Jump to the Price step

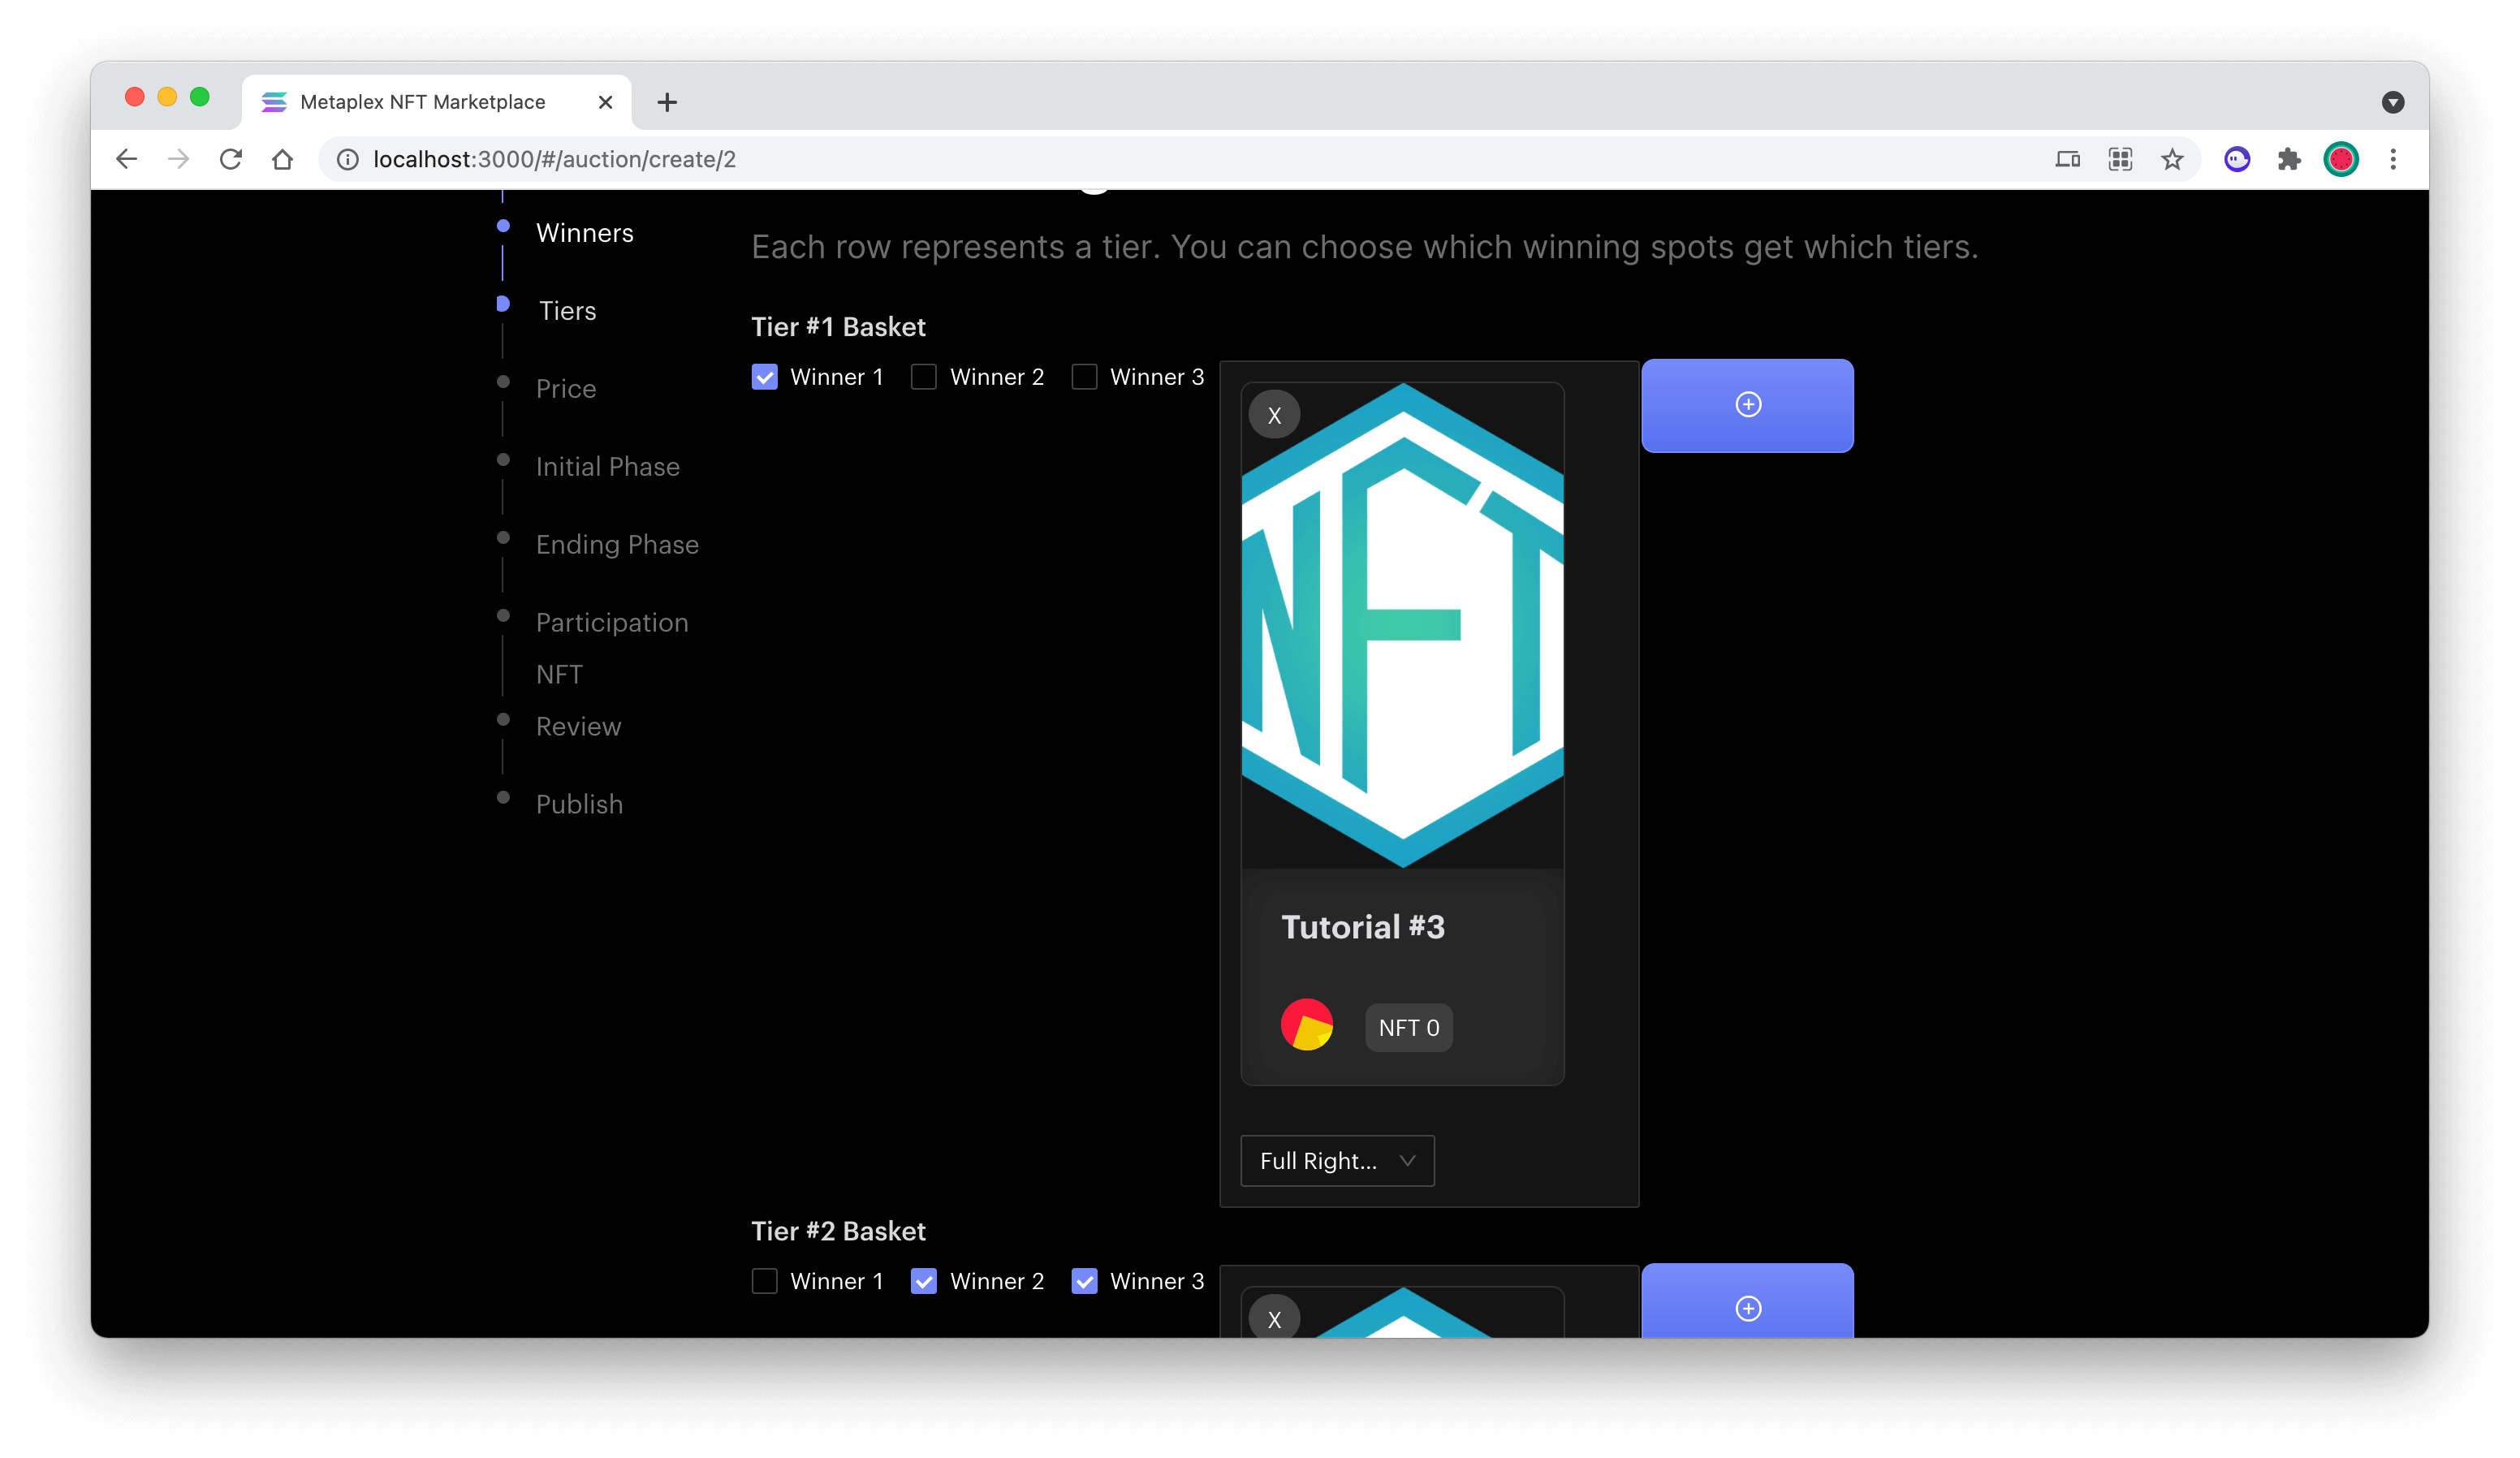[x=565, y=389]
